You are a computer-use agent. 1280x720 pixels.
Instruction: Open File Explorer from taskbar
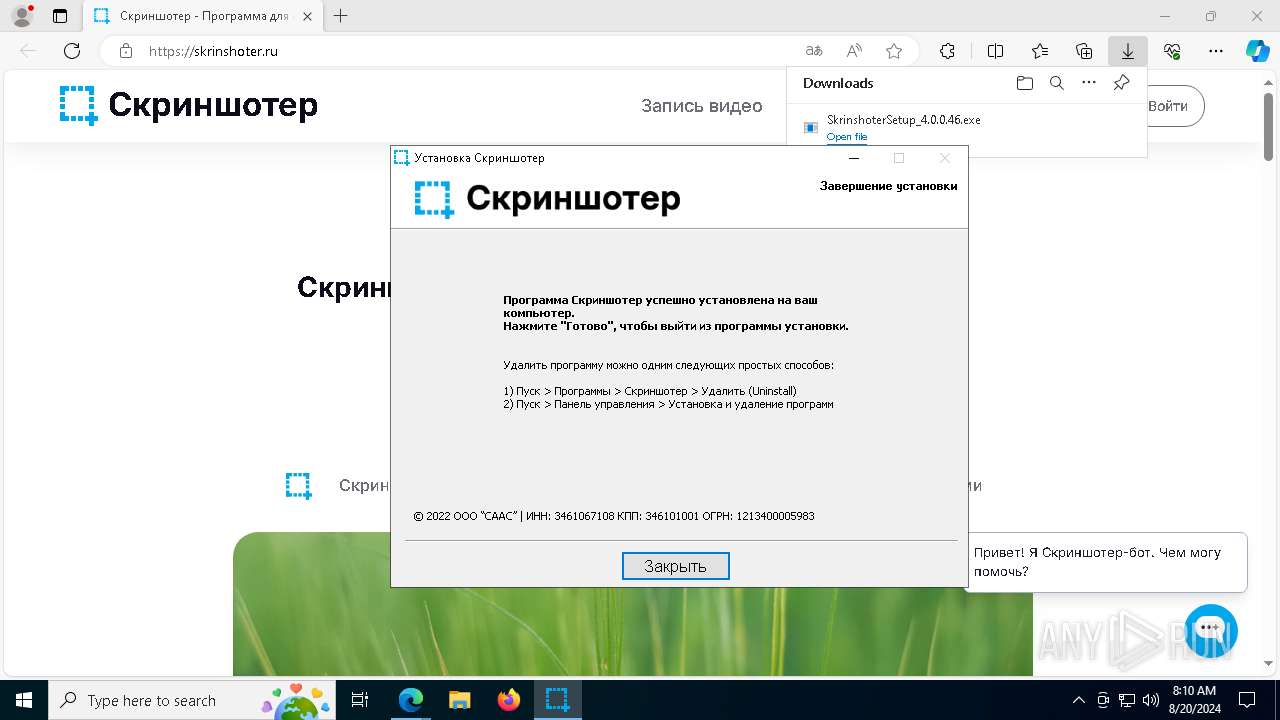[459, 700]
